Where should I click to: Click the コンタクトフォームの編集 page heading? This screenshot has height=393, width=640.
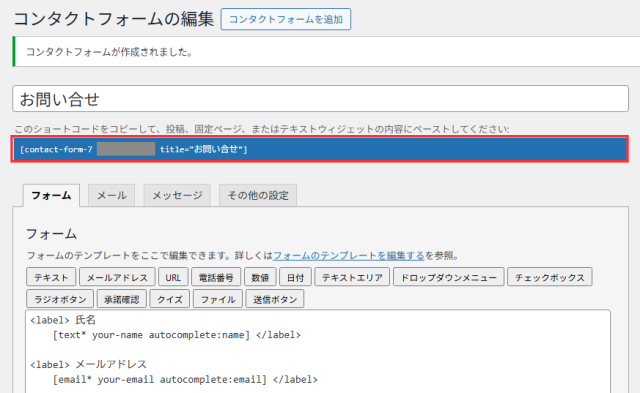[114, 19]
